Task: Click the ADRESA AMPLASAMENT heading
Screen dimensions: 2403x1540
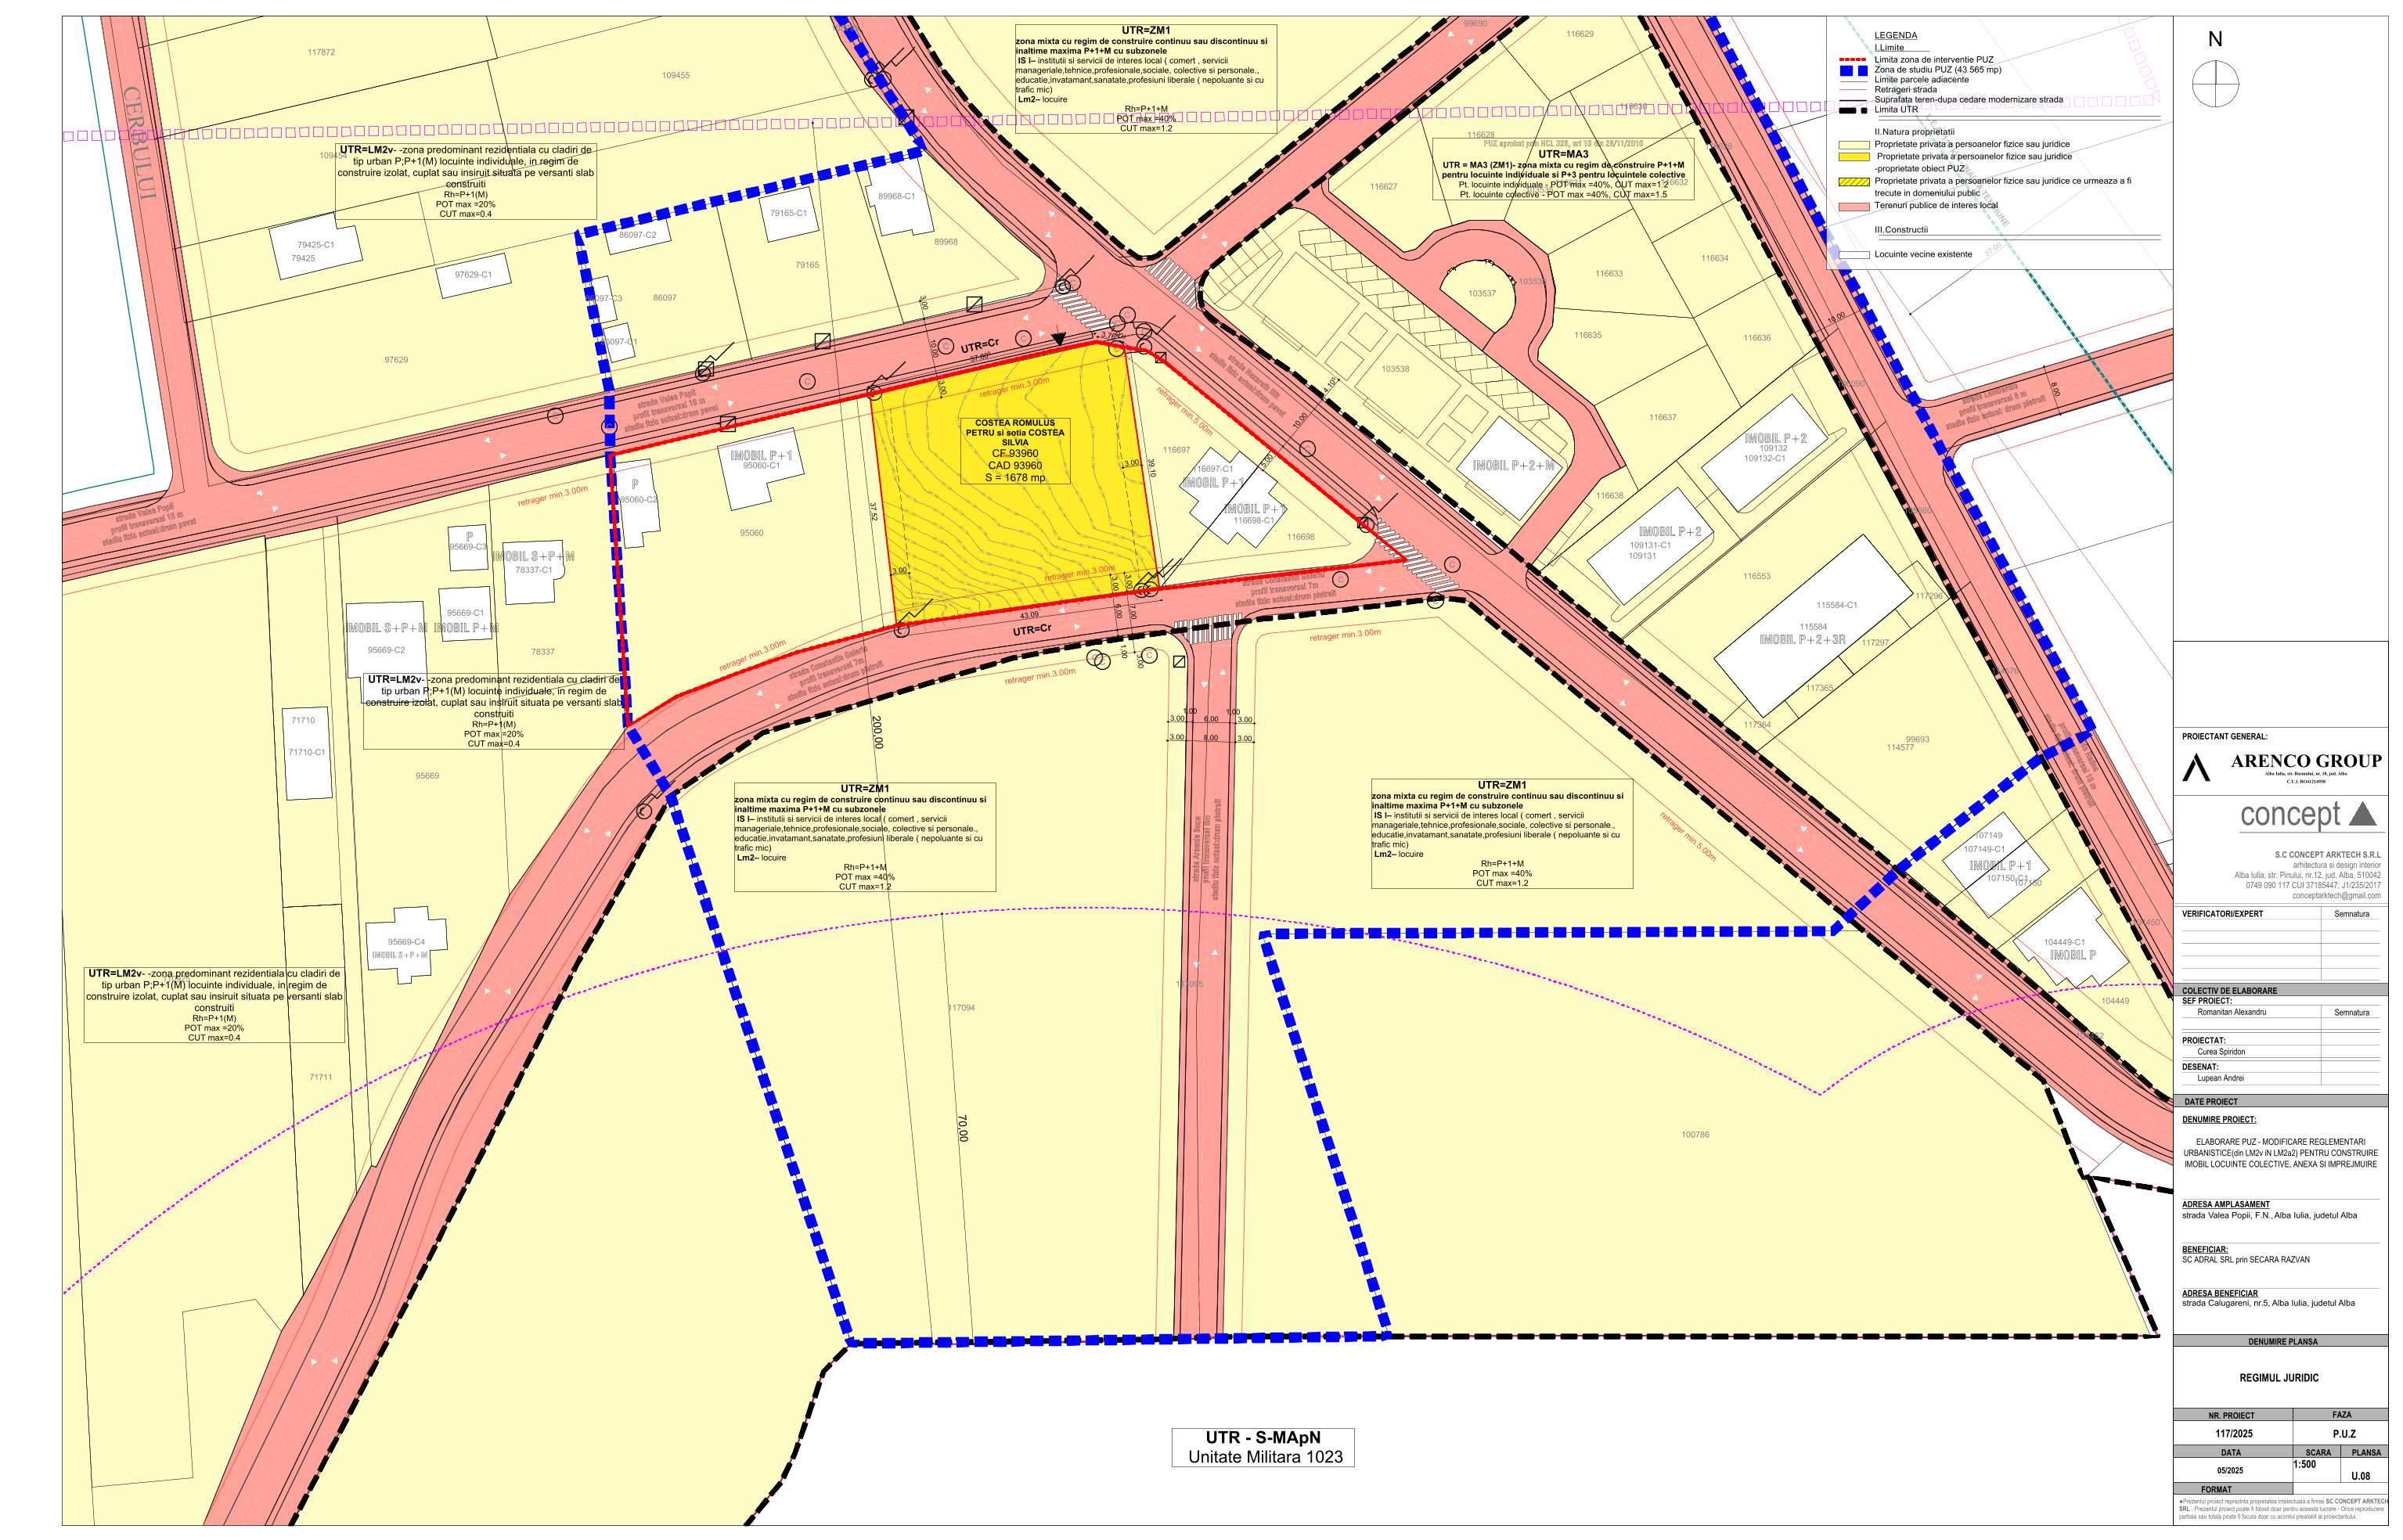Action: click(2225, 1204)
